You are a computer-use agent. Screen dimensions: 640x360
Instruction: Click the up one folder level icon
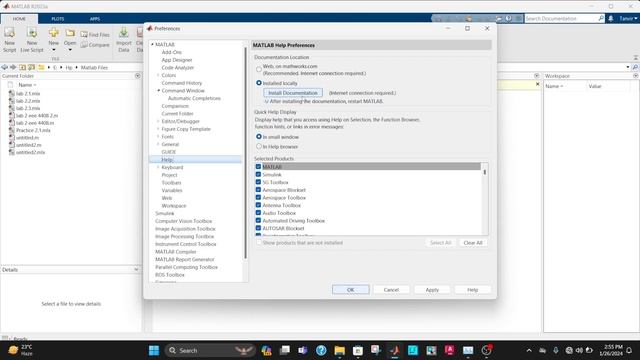(x=22, y=67)
